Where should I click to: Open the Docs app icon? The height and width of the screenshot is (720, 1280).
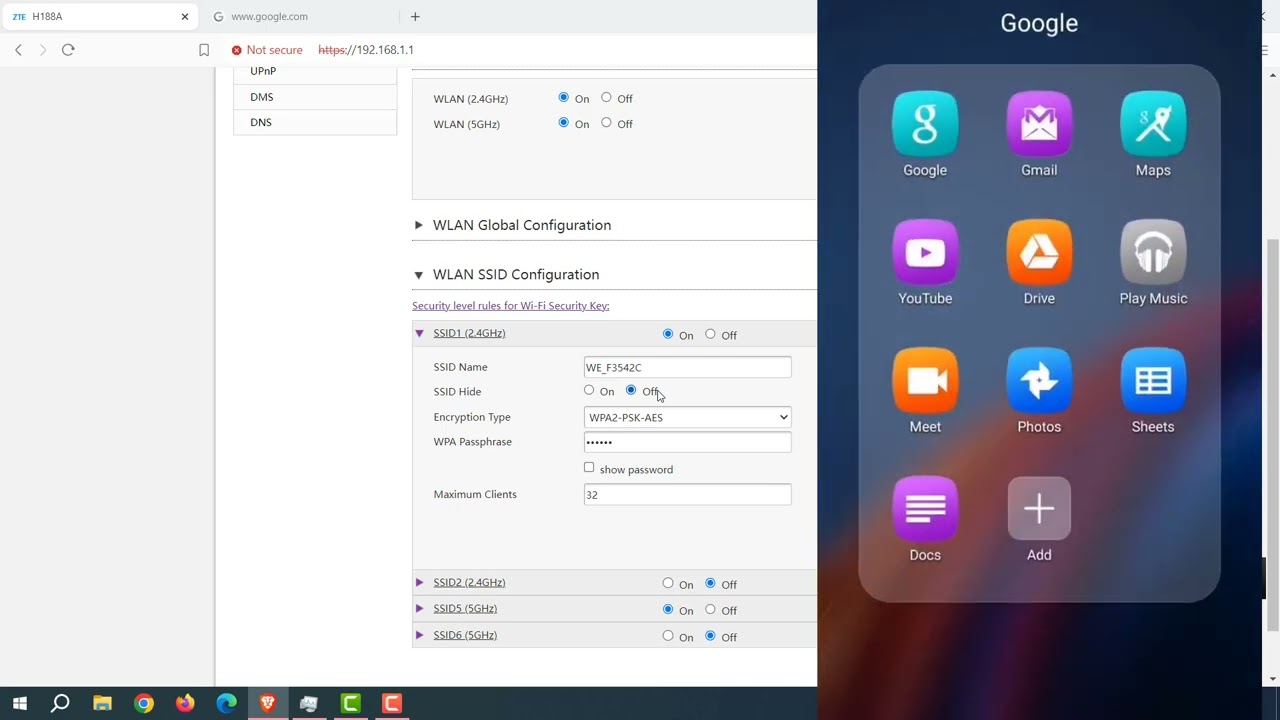coord(925,508)
